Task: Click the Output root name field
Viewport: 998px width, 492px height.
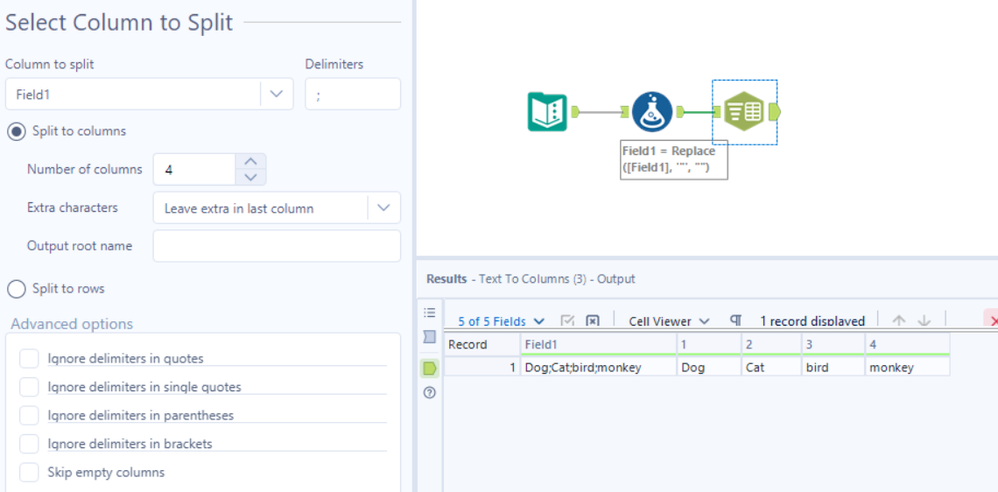Action: coord(277,246)
